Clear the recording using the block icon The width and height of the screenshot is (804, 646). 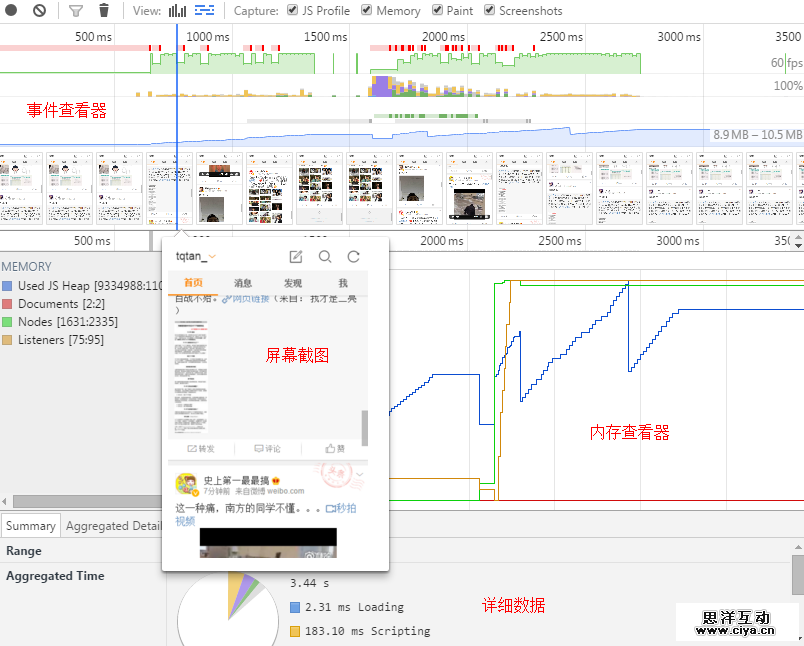(39, 10)
